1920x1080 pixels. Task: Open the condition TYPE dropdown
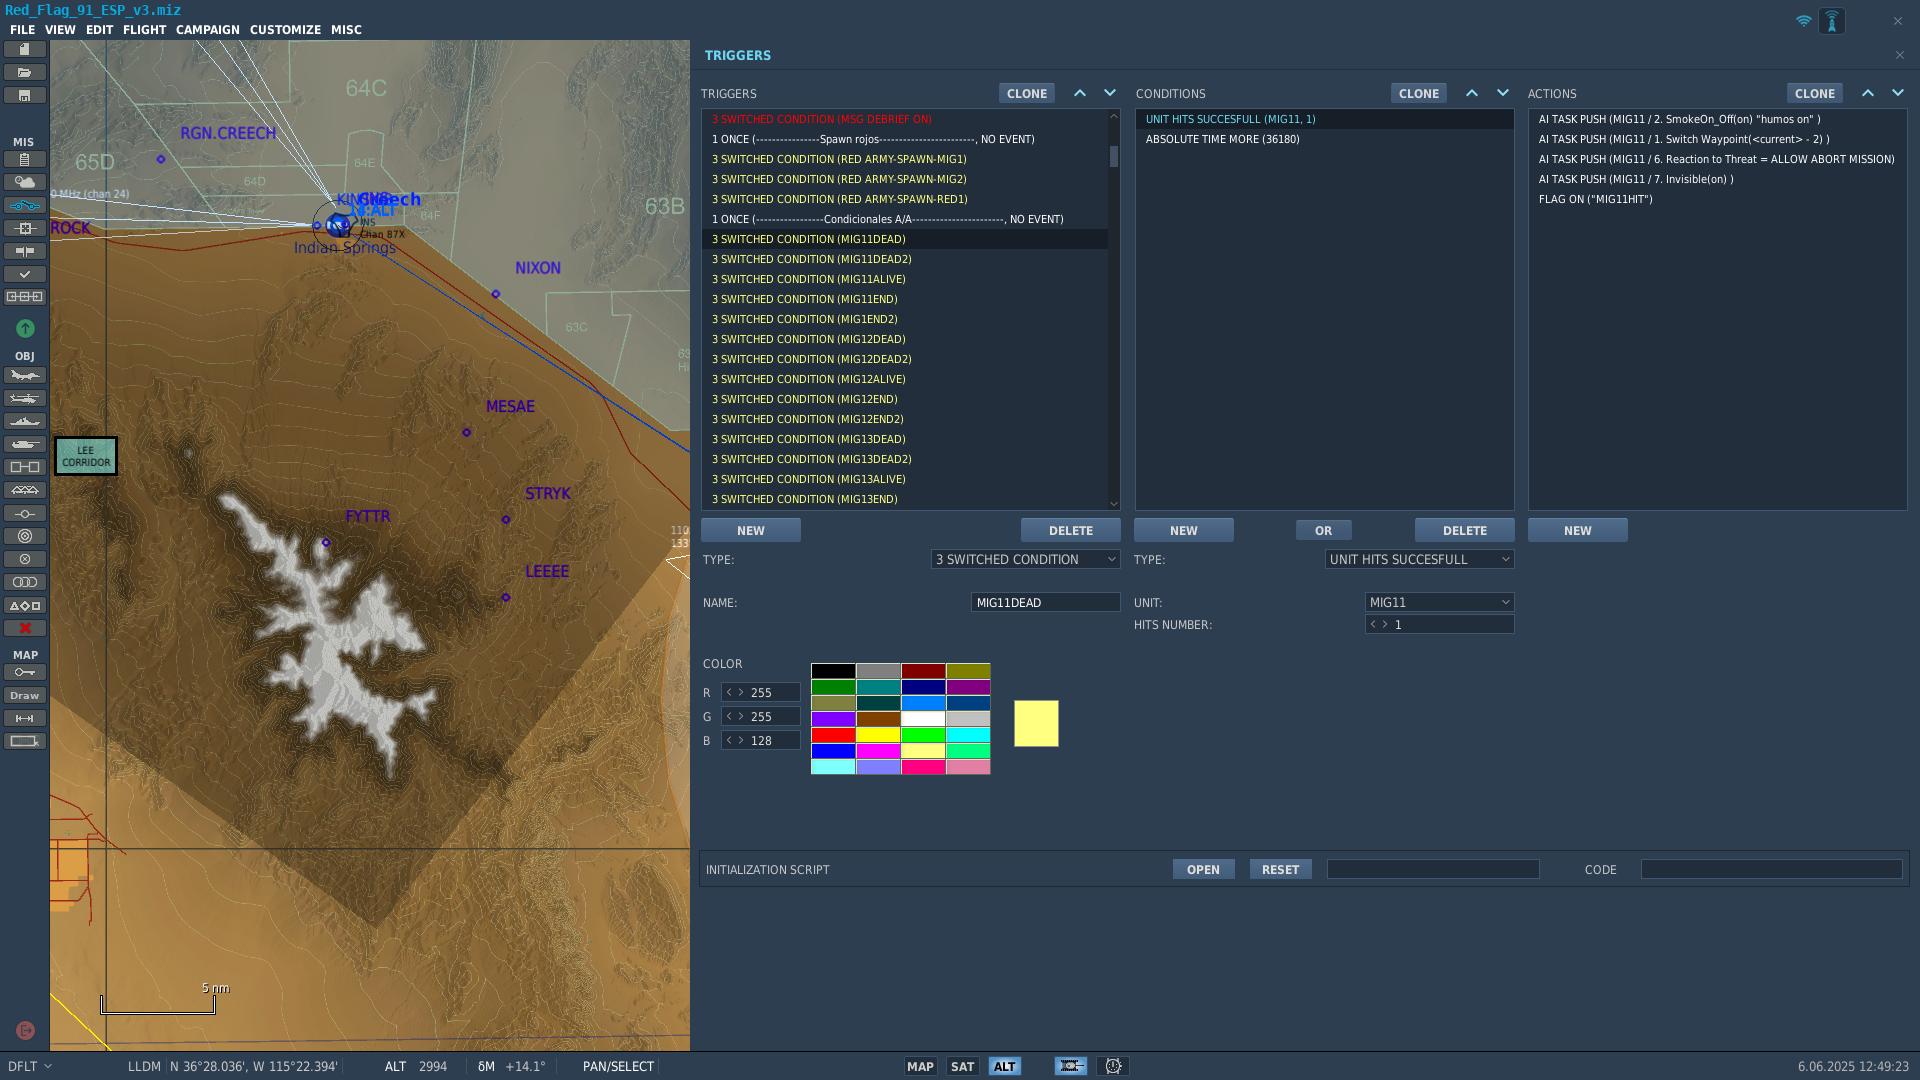pyautogui.click(x=1419, y=560)
